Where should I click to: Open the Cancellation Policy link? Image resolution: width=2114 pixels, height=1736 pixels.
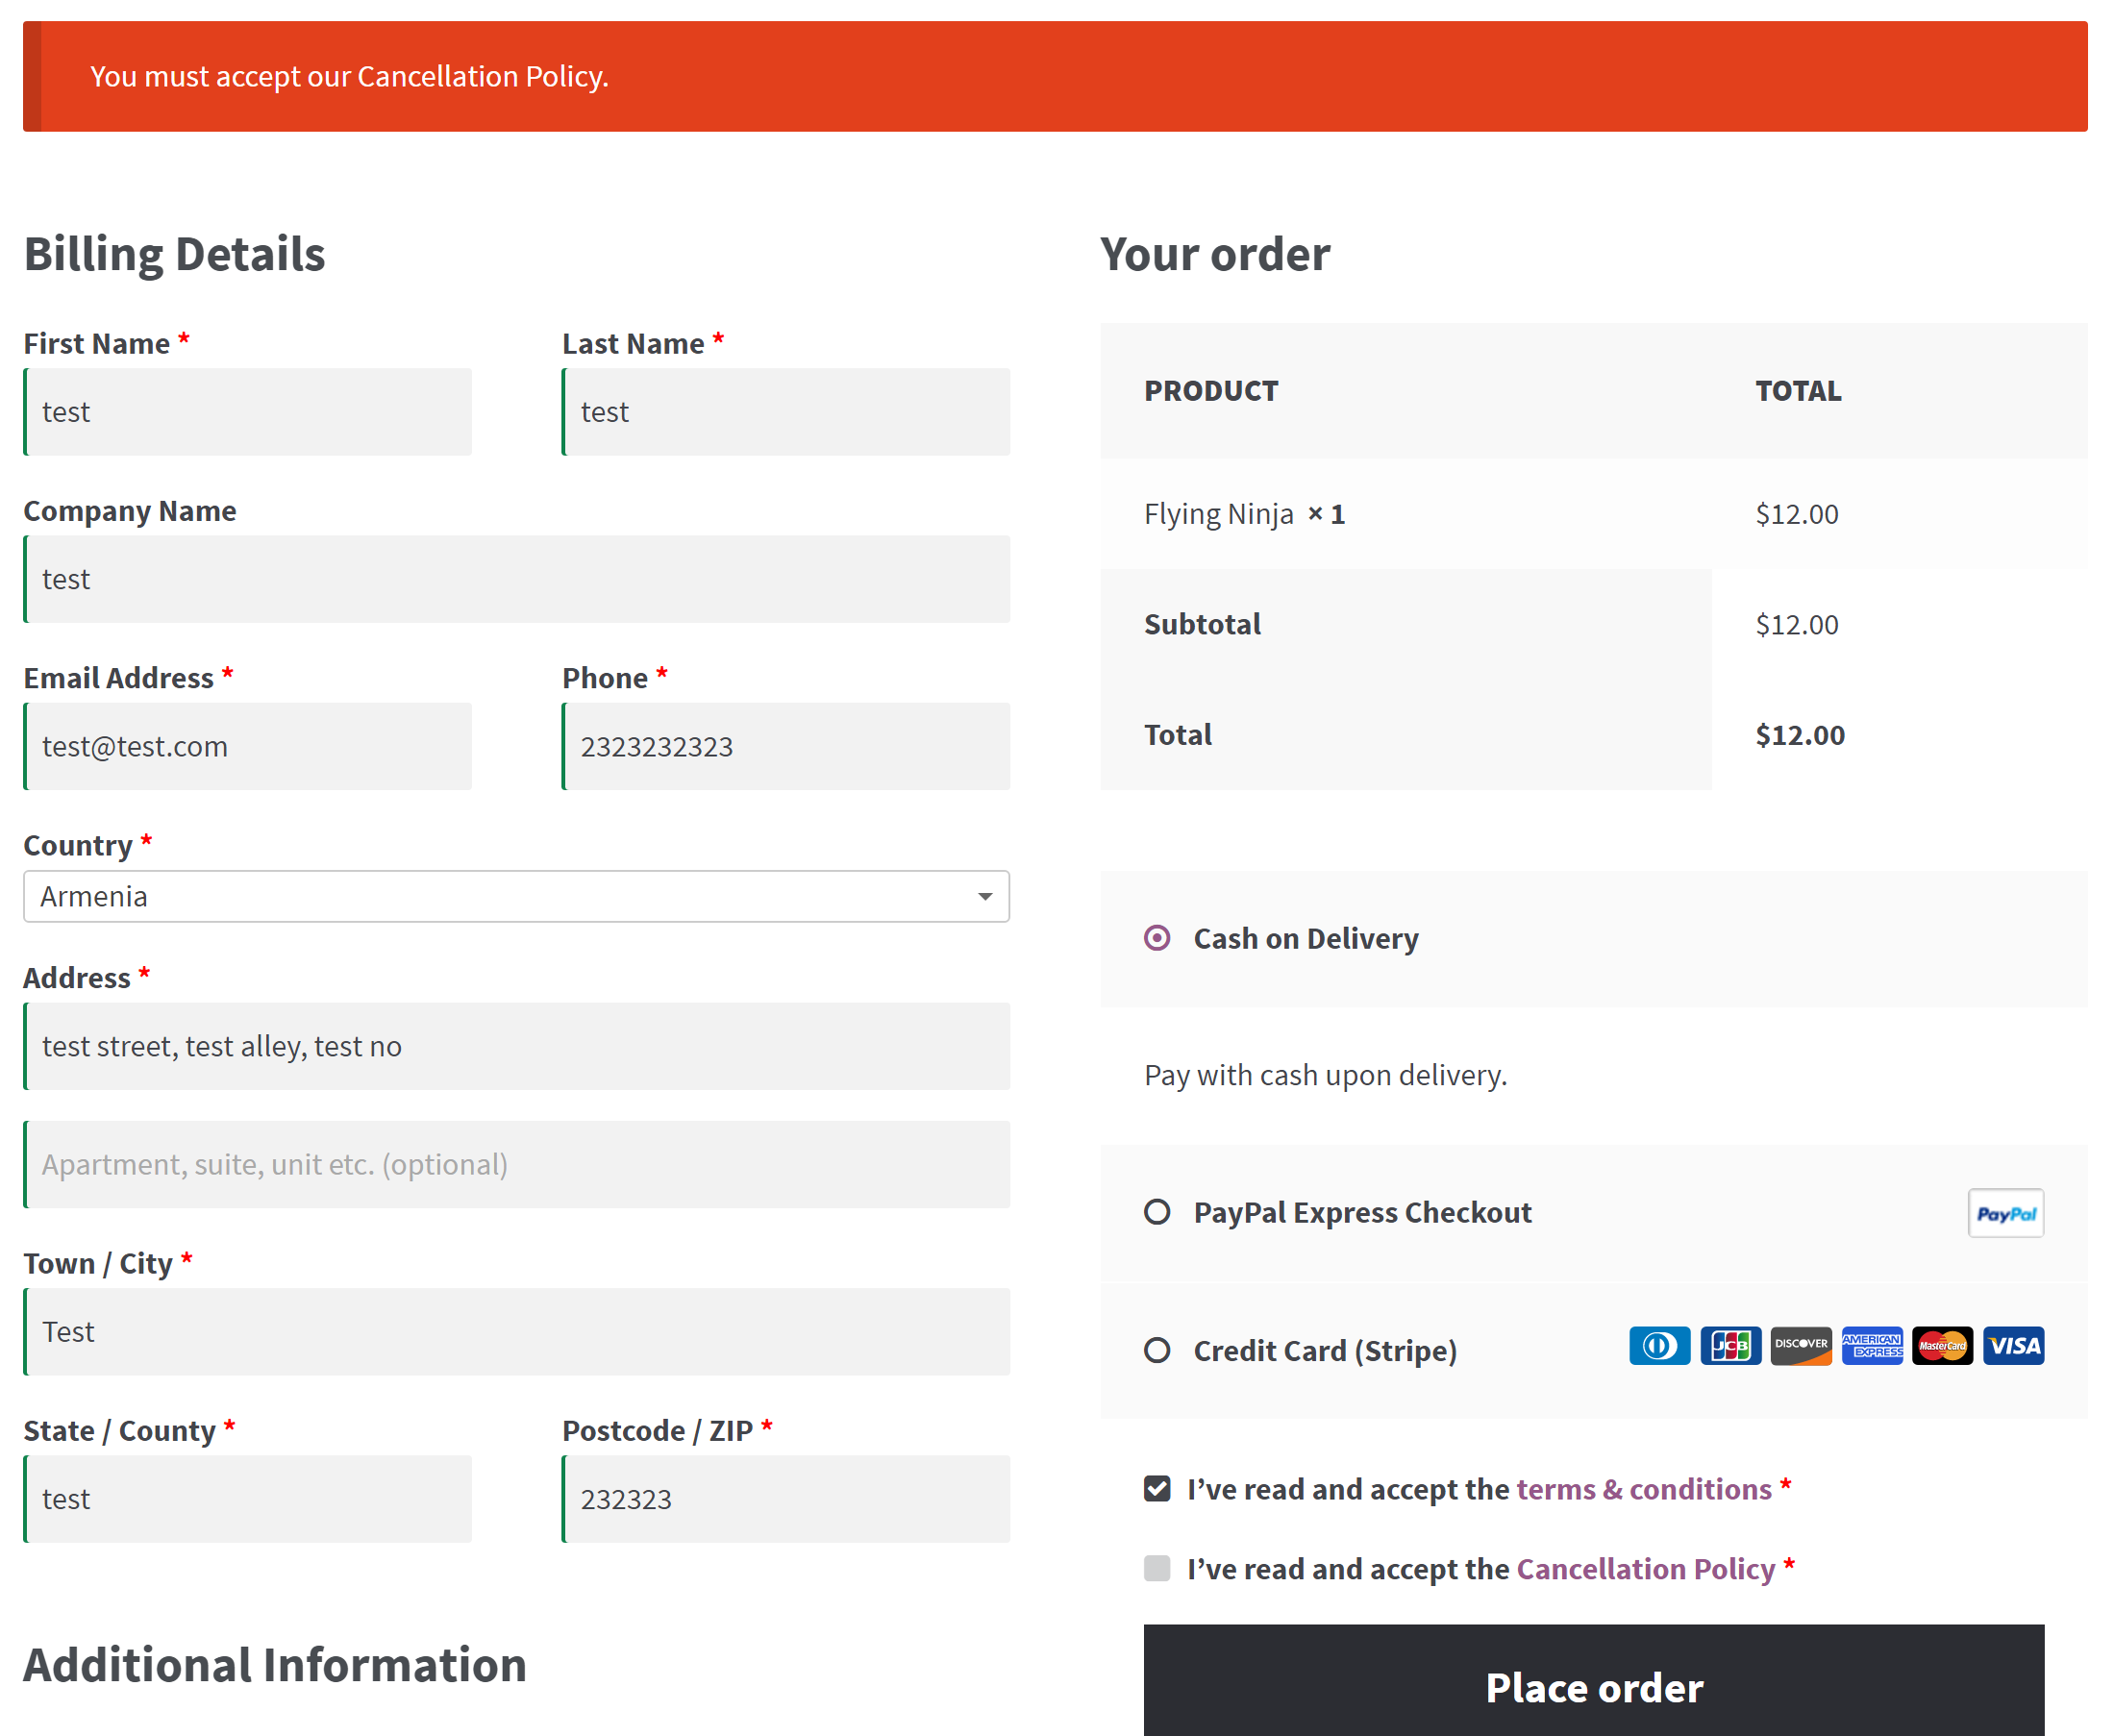(x=1645, y=1569)
